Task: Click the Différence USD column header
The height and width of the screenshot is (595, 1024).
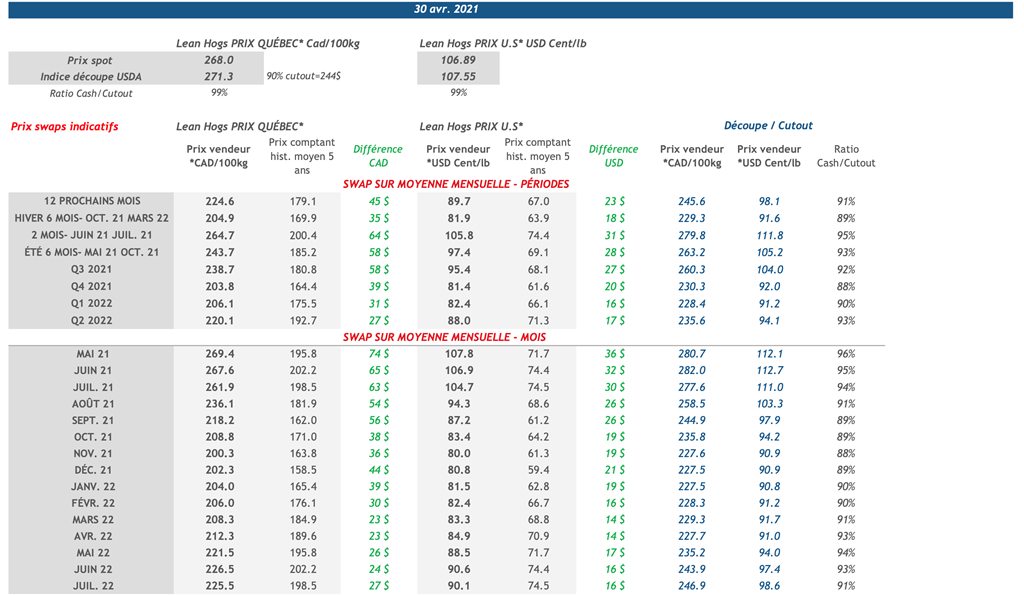Action: (x=613, y=156)
